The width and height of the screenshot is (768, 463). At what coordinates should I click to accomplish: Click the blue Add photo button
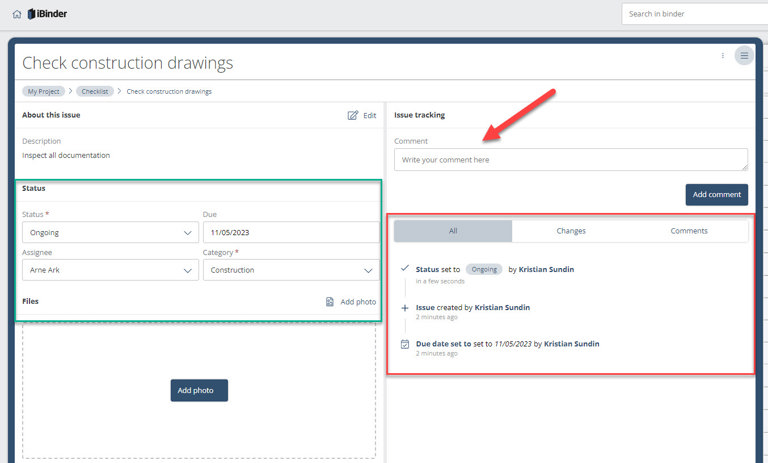199,390
